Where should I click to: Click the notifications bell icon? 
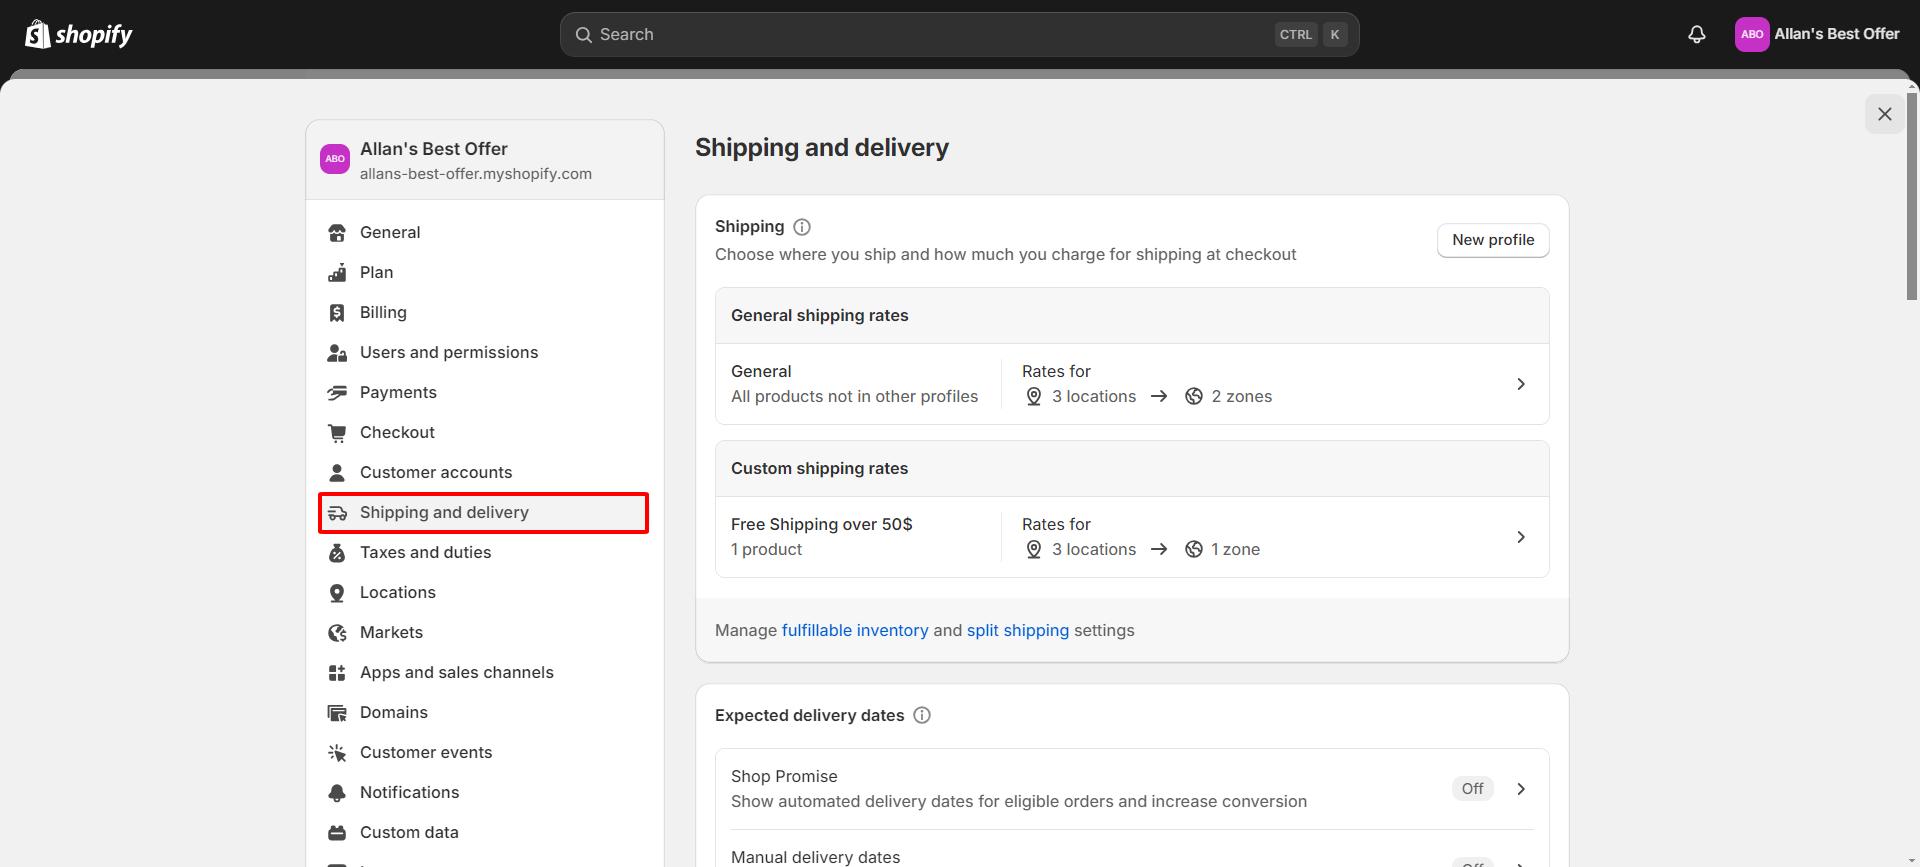pos(1696,35)
